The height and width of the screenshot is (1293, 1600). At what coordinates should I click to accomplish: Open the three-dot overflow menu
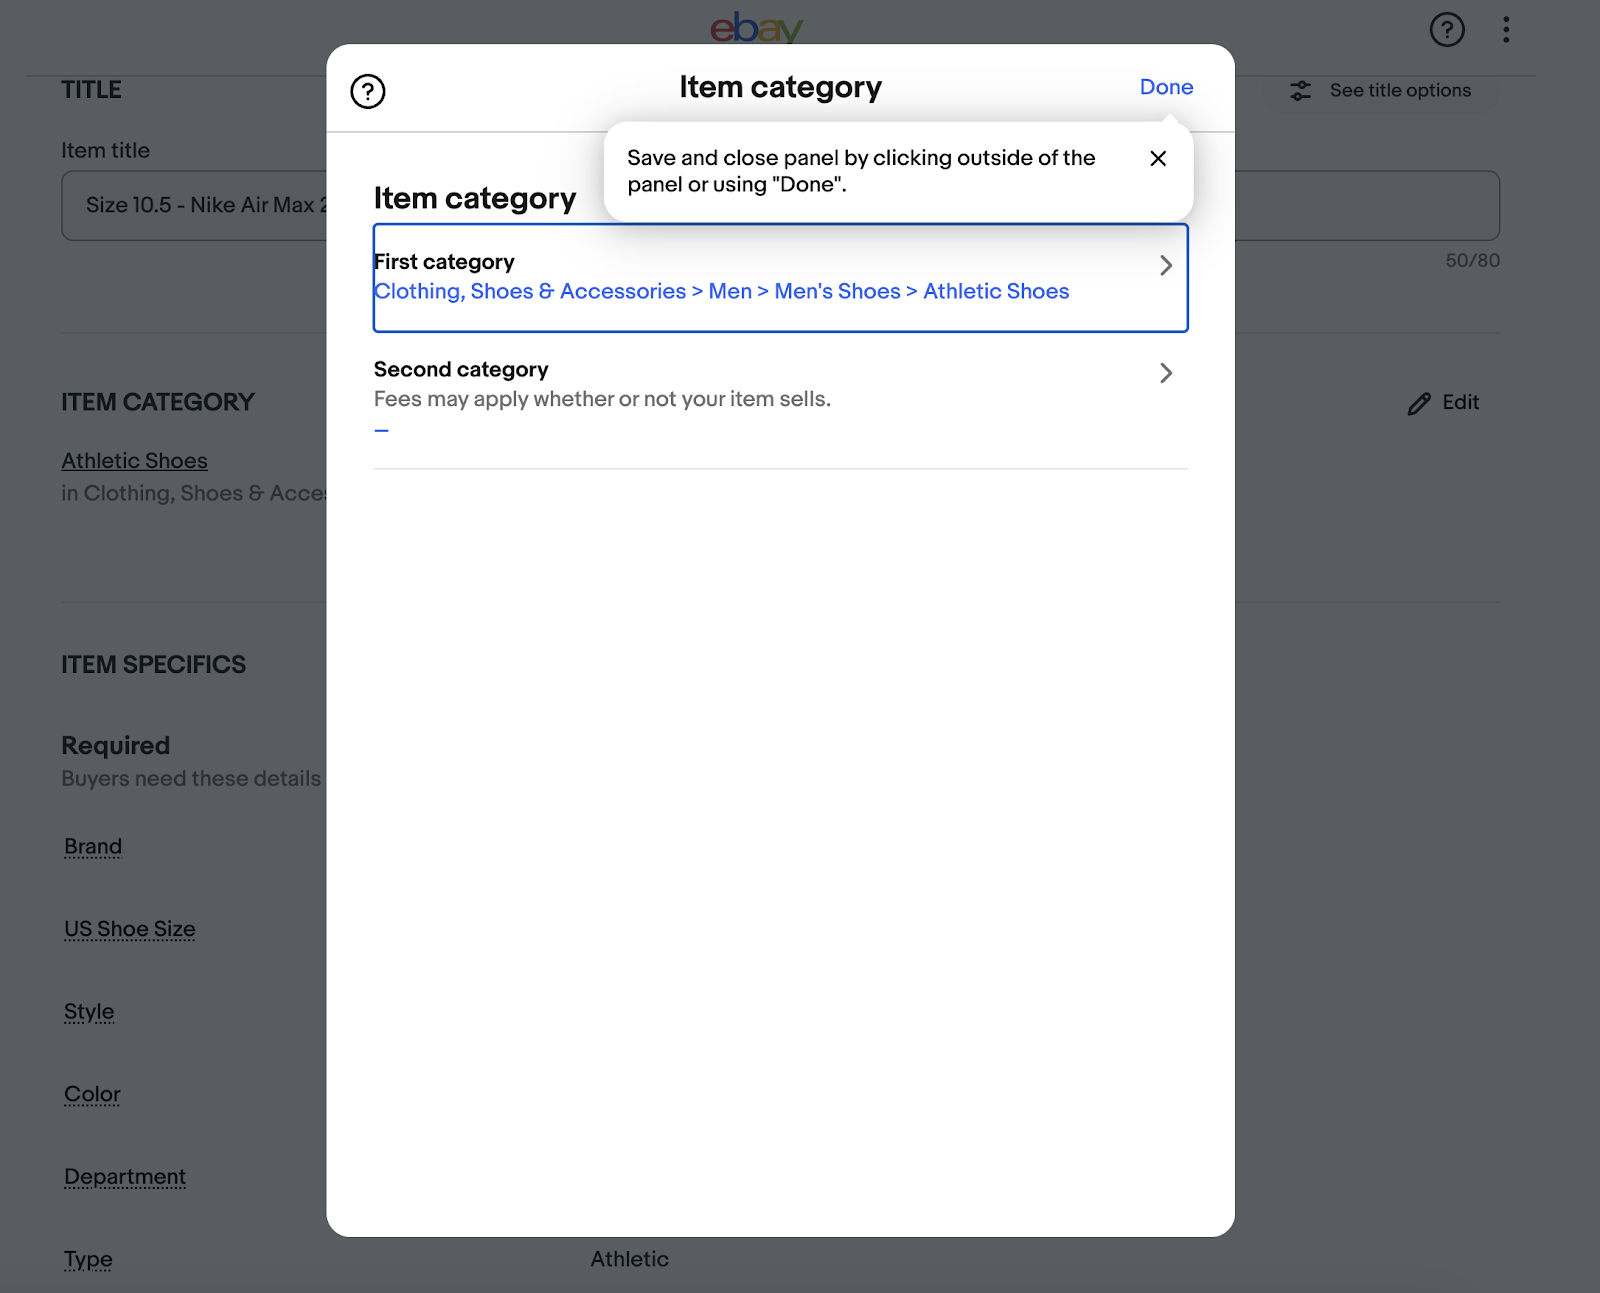coord(1506,30)
